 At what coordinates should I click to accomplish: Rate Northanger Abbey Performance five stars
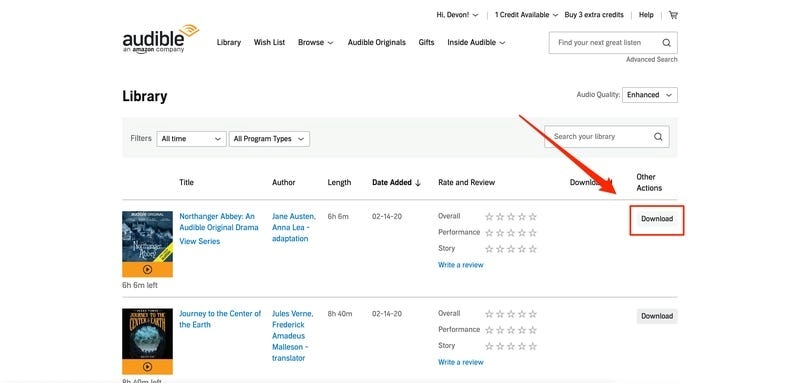(533, 233)
